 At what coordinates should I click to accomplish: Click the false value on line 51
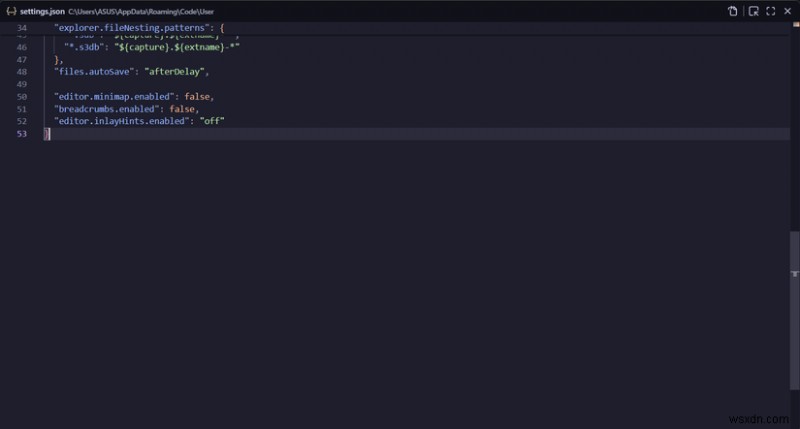click(182, 109)
